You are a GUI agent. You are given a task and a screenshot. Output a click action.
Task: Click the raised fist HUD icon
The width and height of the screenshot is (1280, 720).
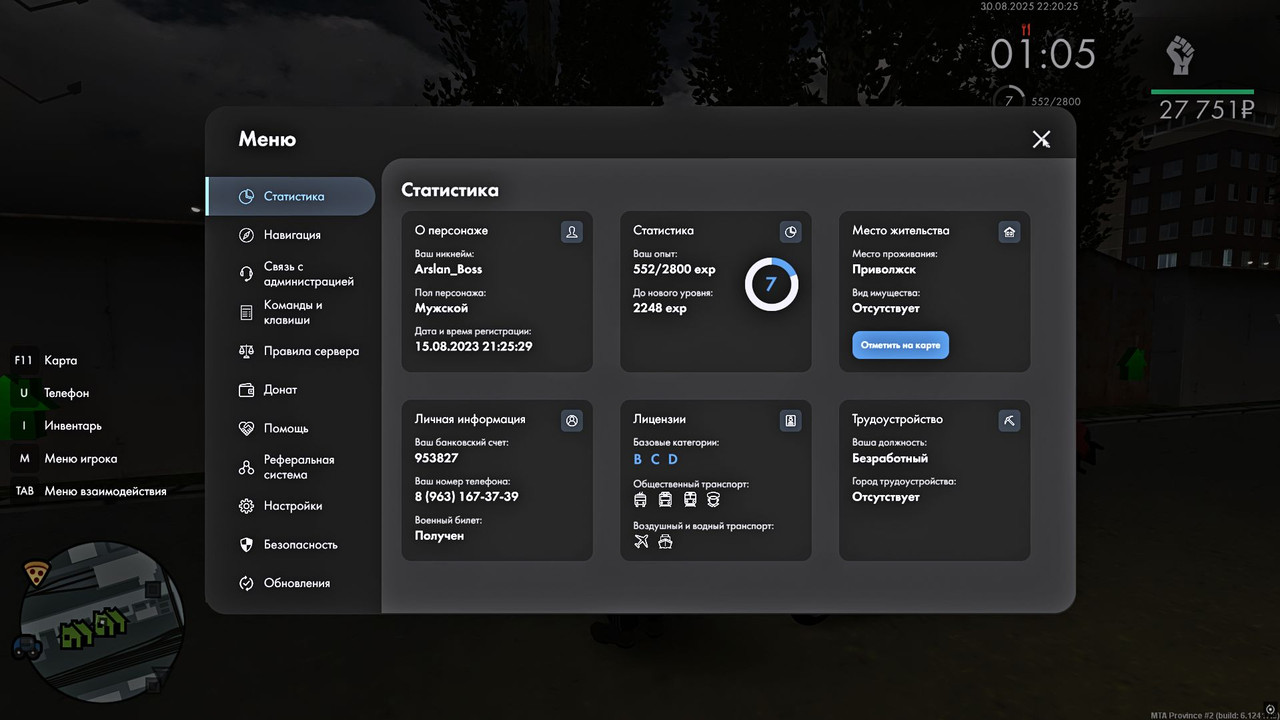tap(1179, 55)
